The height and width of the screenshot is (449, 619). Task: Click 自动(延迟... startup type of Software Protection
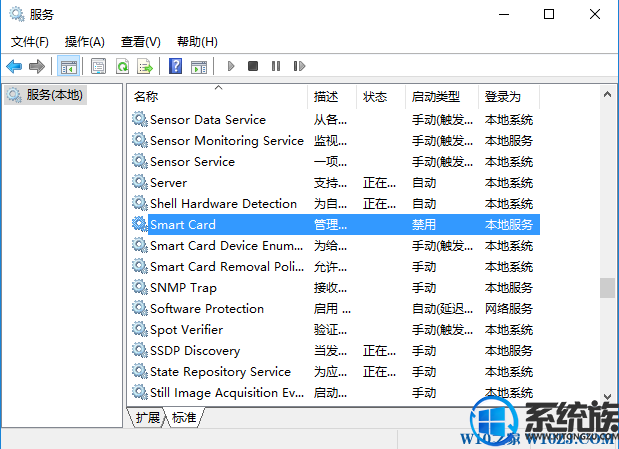coord(442,308)
